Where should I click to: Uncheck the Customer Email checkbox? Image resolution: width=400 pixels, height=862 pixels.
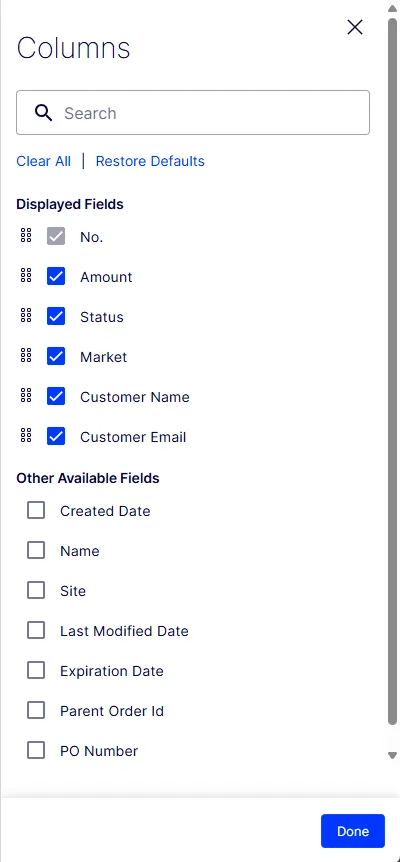coord(56,436)
